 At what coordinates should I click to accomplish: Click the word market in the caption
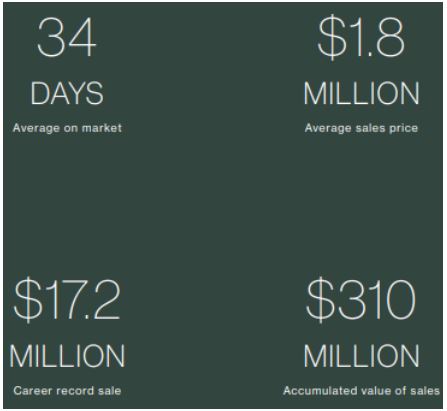(102, 128)
